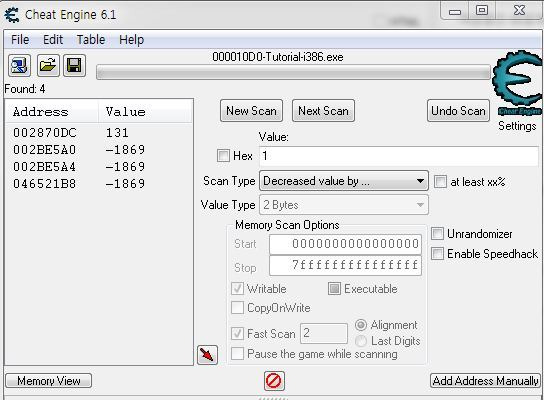Image resolution: width=544 pixels, height=400 pixels.
Task: Click the Cheat Engine logo for settings
Action: tap(518, 84)
